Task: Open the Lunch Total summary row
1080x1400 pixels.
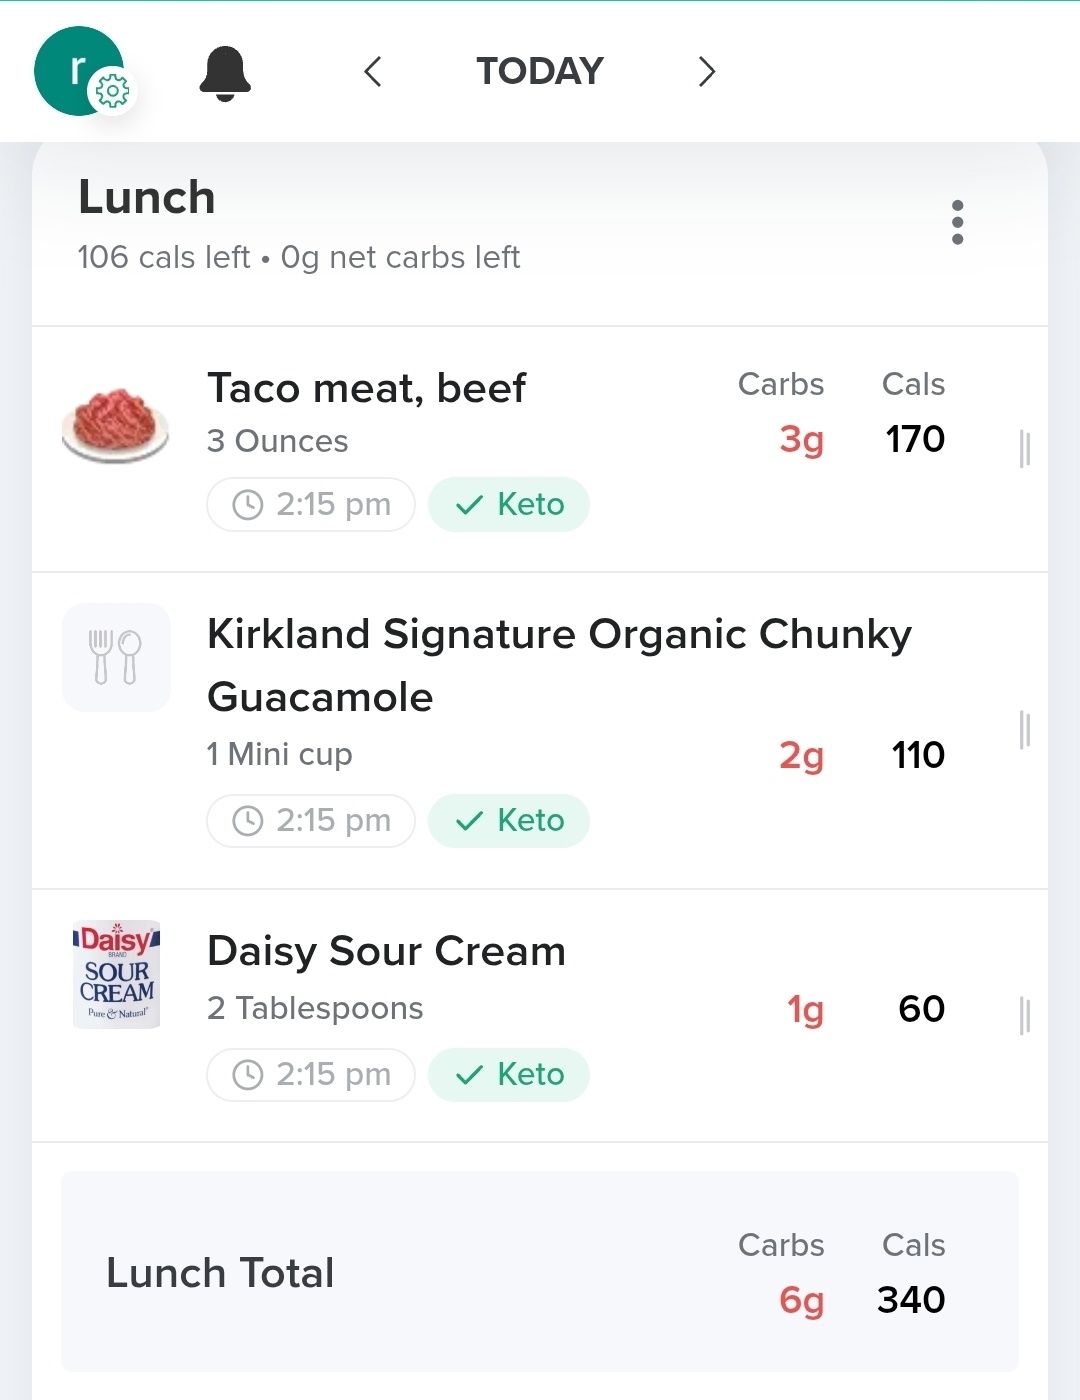Action: pos(540,1271)
